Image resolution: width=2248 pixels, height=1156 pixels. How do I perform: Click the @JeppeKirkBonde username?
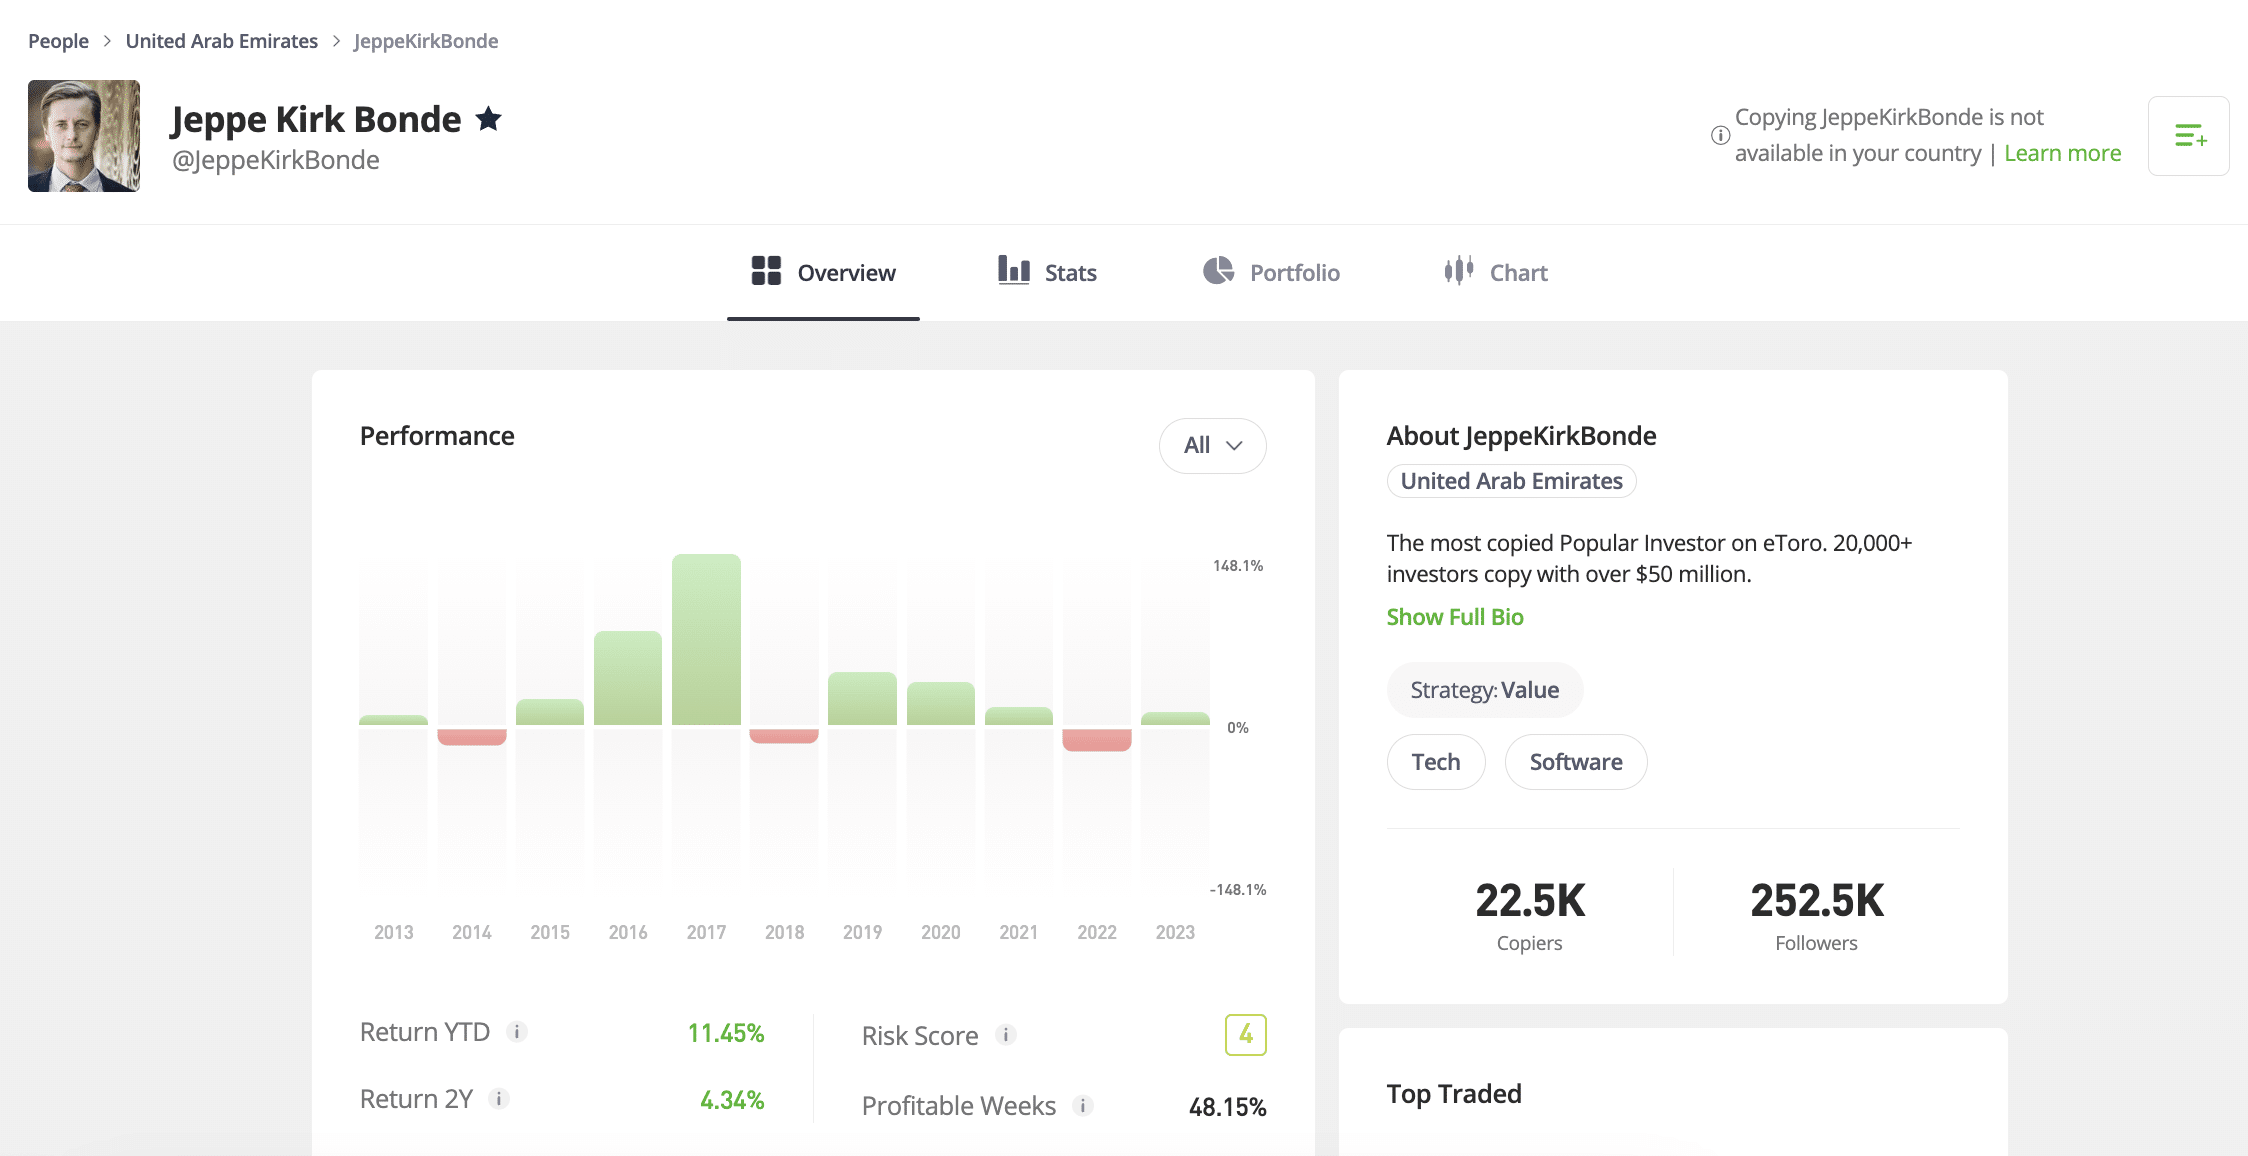pos(276,160)
